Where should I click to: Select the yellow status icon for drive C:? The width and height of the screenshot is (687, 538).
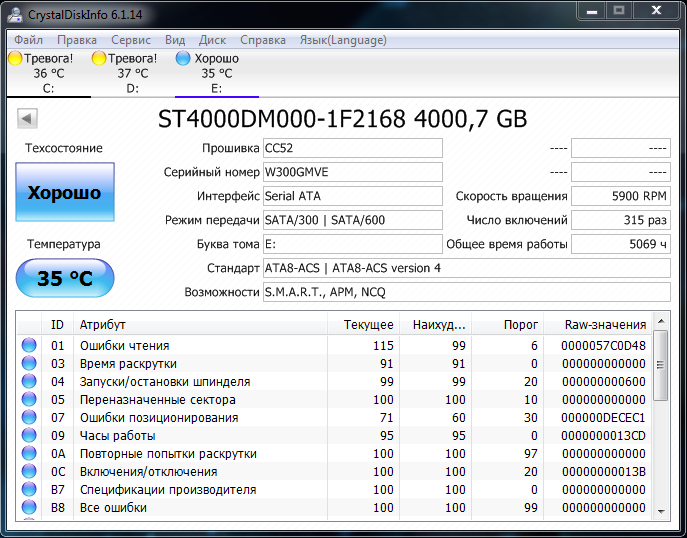[x=15, y=58]
